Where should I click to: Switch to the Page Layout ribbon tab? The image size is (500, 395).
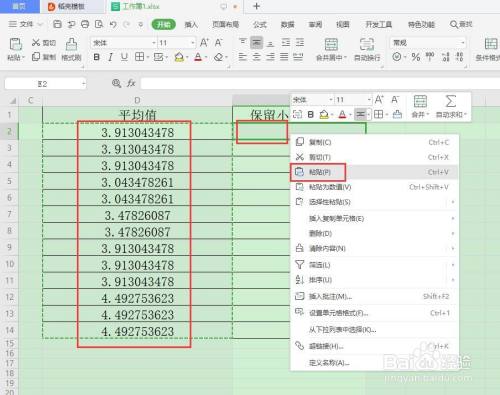pyautogui.click(x=226, y=24)
